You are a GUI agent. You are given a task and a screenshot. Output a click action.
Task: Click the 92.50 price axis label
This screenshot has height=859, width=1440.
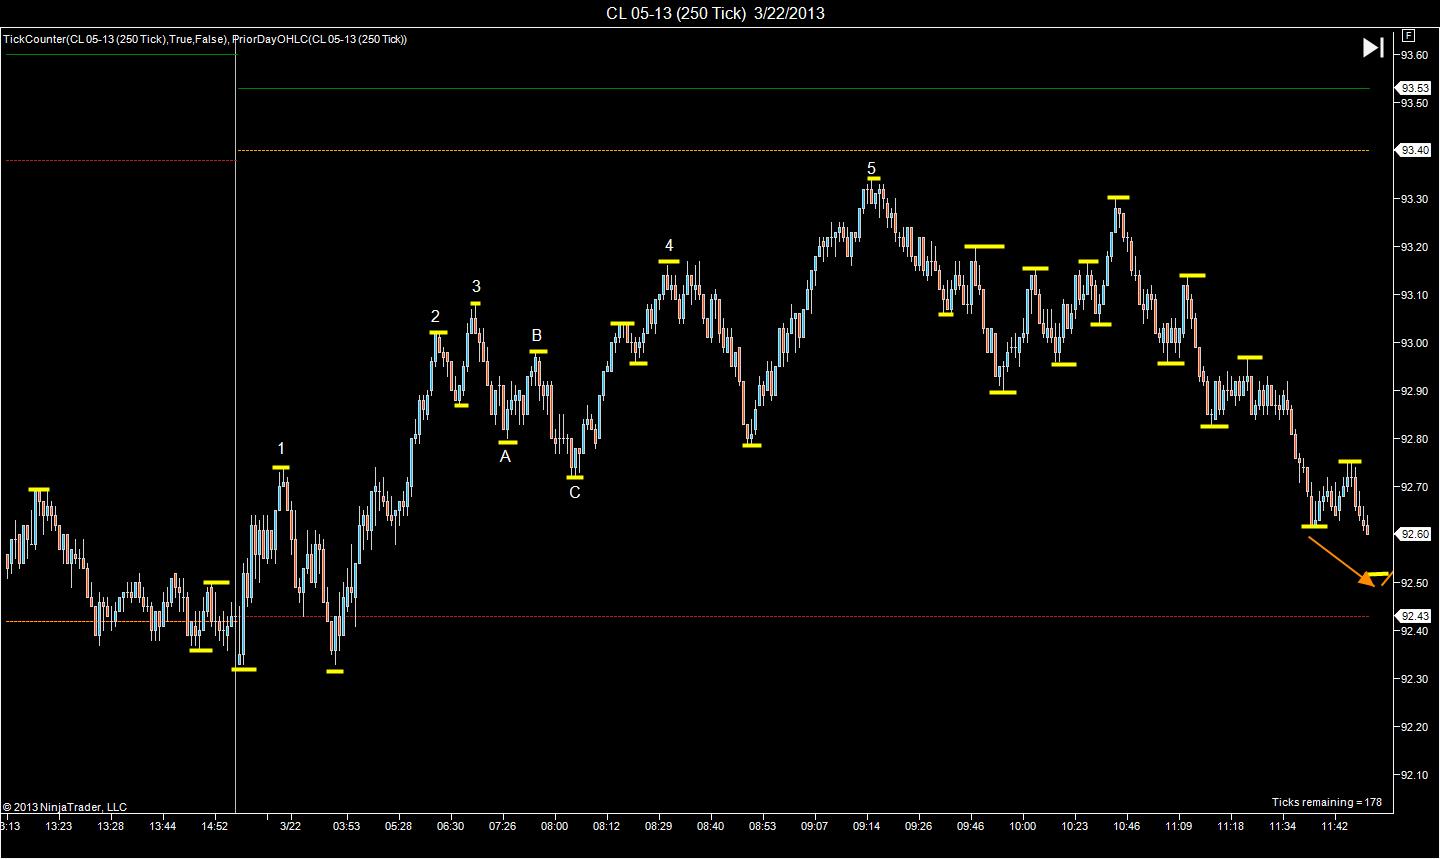tap(1414, 583)
